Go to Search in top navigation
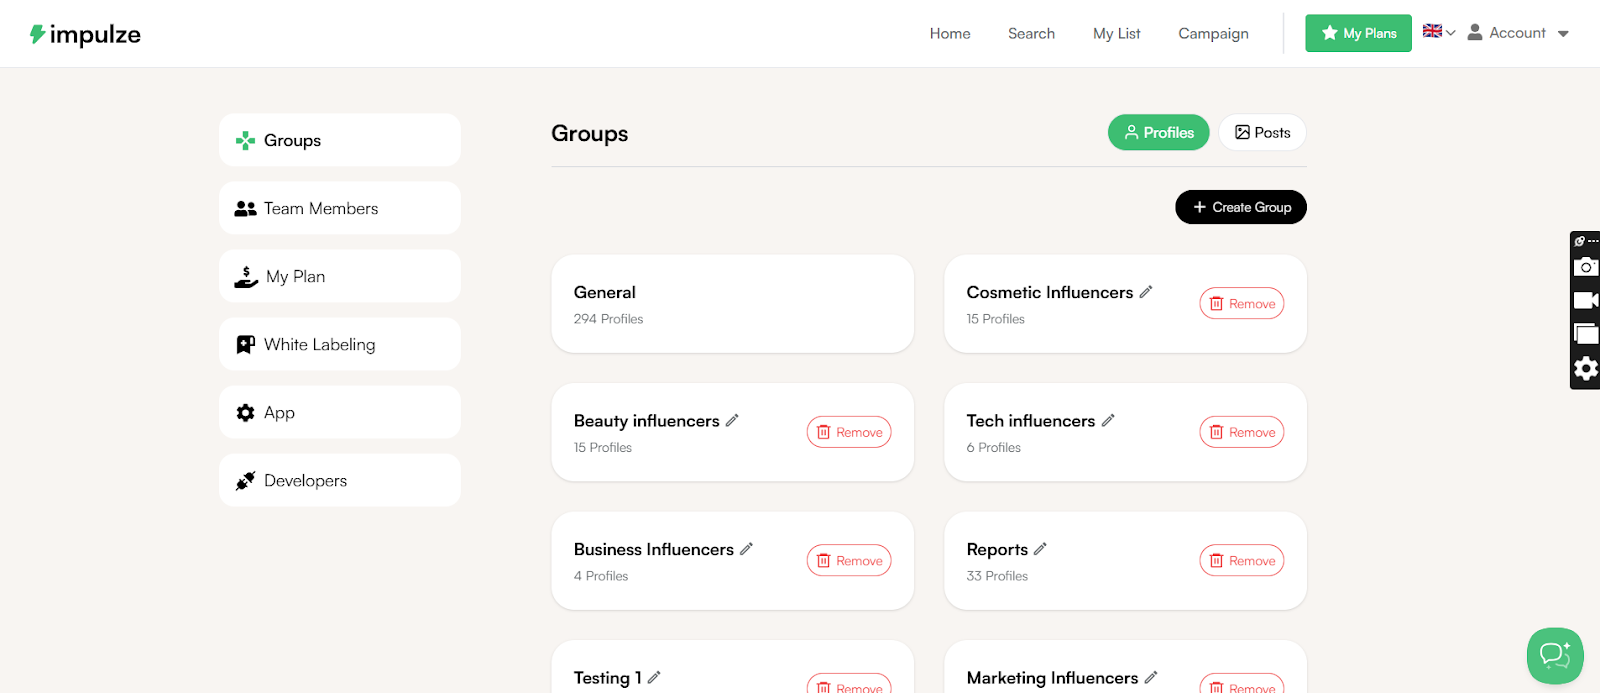This screenshot has height=693, width=1600. coord(1031,33)
